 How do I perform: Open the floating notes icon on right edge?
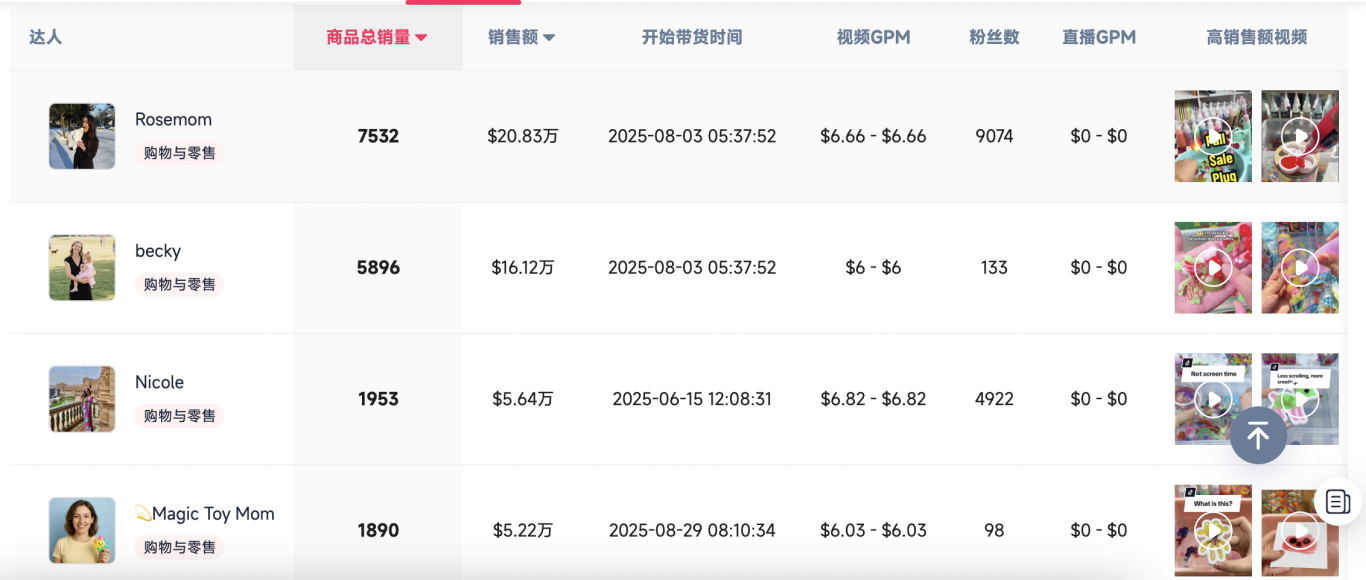click(x=1338, y=503)
